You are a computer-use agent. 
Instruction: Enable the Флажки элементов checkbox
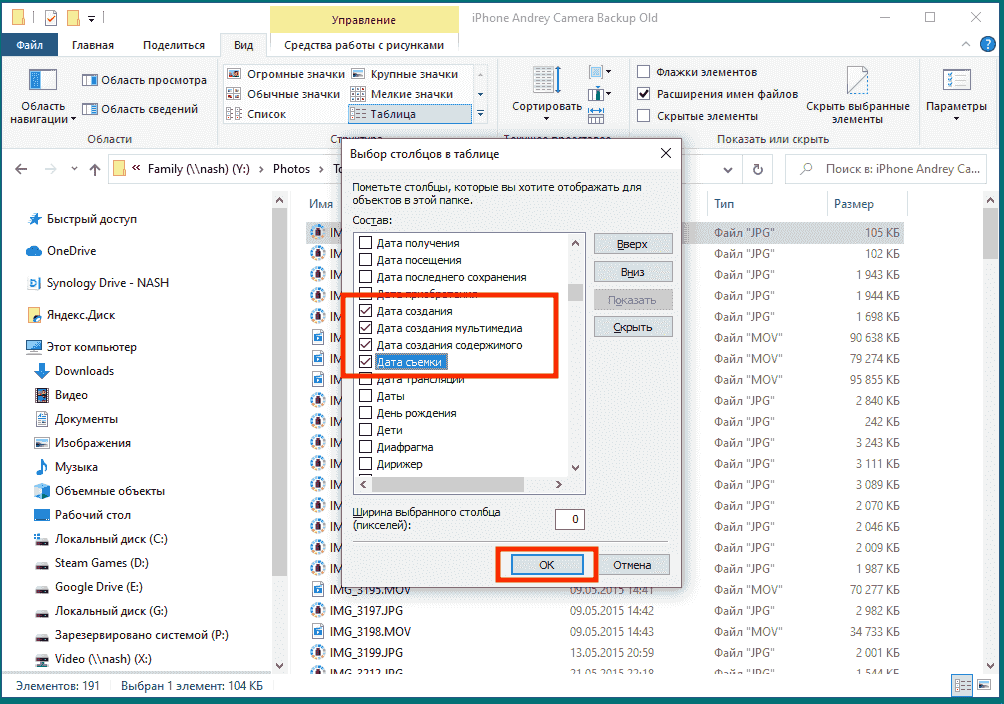tap(645, 72)
